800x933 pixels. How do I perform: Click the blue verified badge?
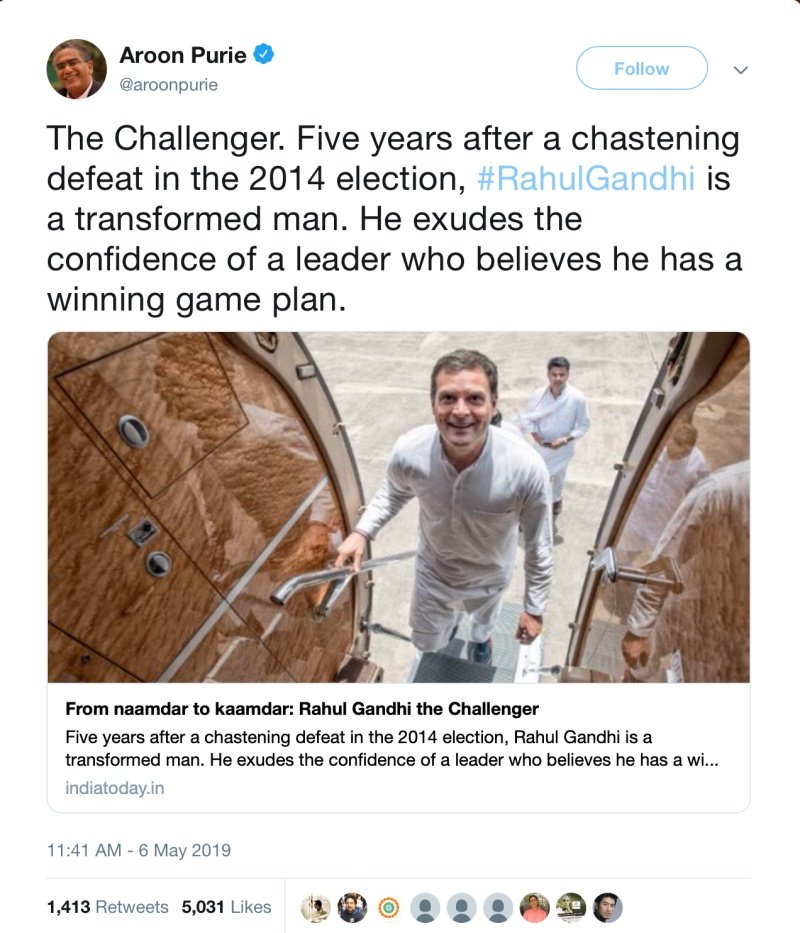point(264,55)
